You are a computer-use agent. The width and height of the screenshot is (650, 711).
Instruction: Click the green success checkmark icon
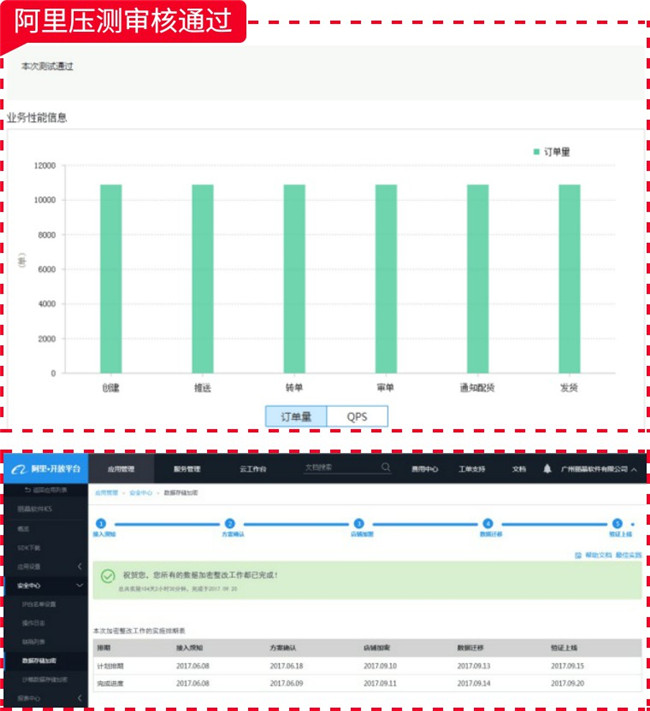(108, 576)
